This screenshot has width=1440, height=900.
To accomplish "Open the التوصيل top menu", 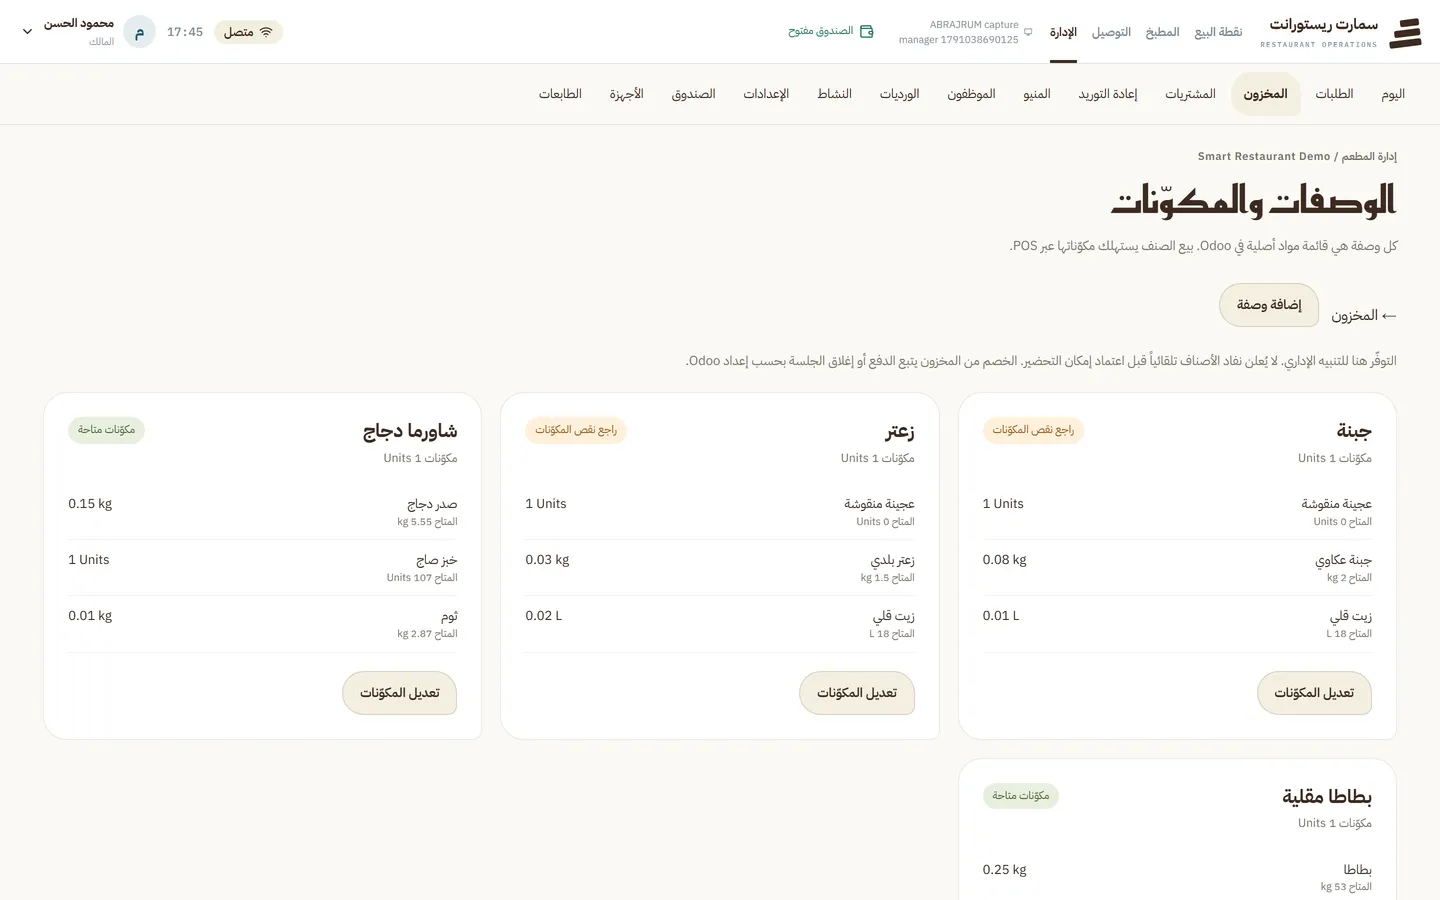I will (1111, 32).
